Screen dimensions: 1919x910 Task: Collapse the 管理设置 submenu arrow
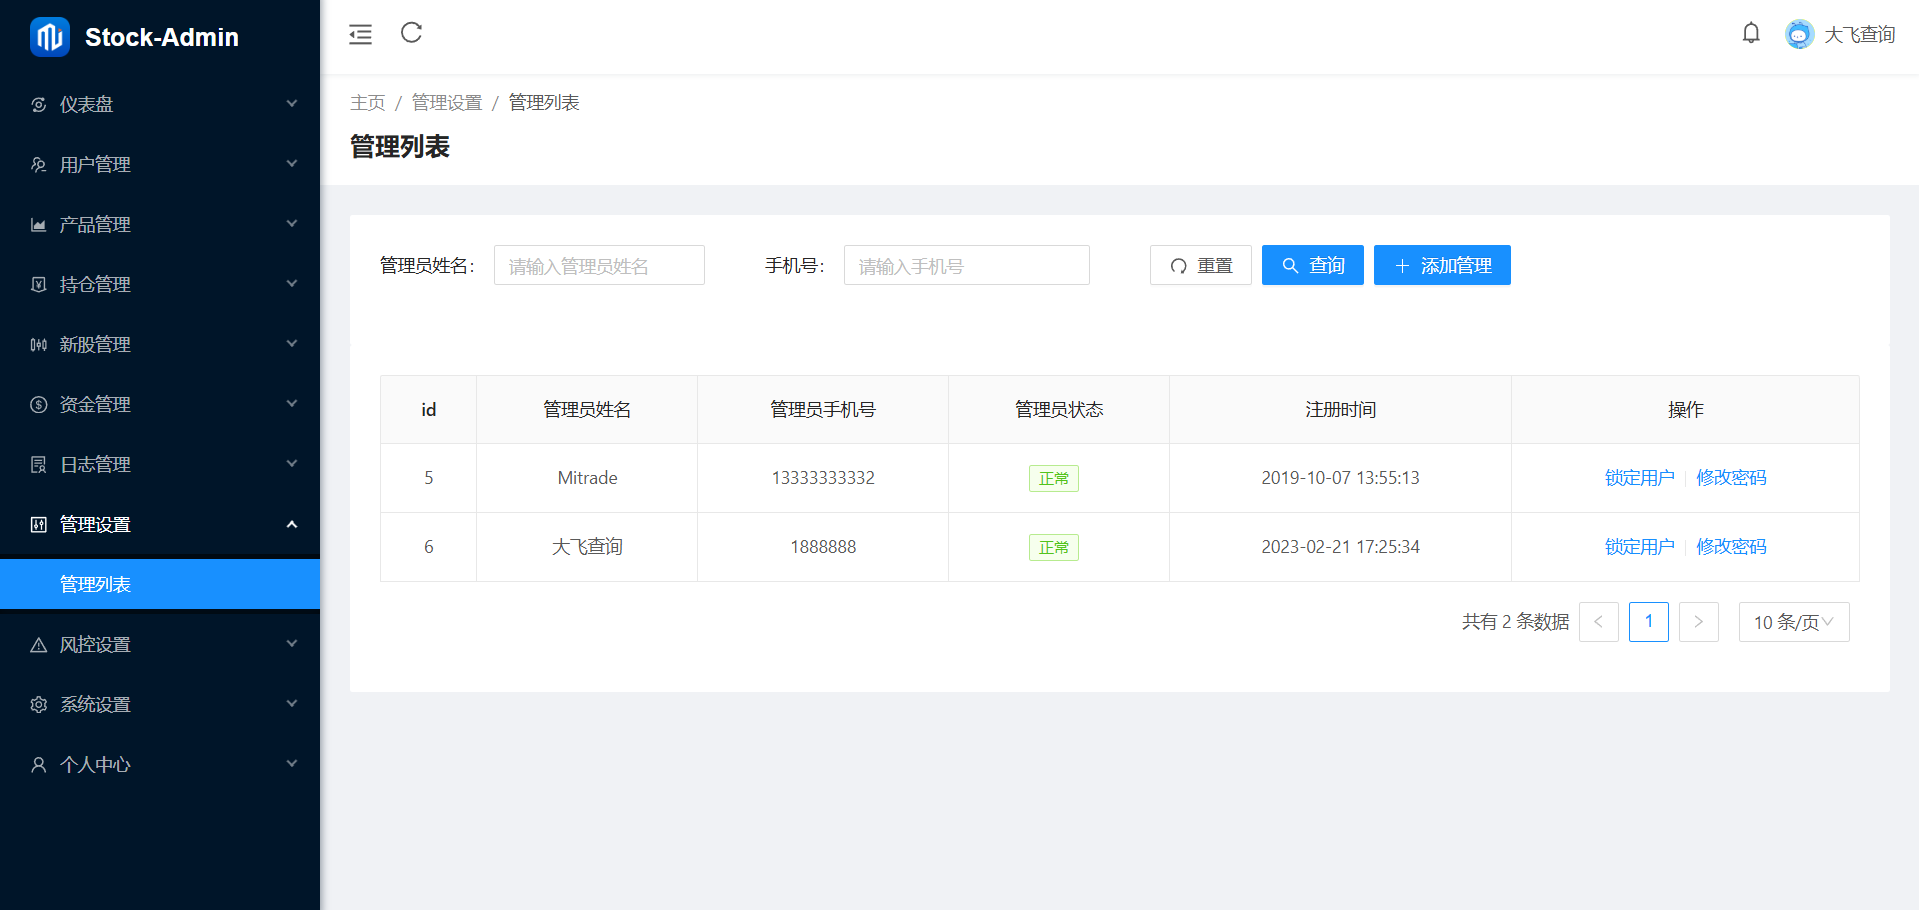(x=292, y=524)
